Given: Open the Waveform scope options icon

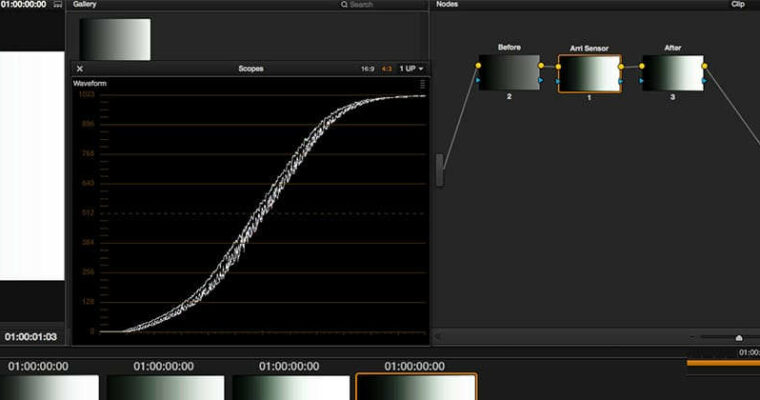Looking at the screenshot, I should [x=422, y=84].
